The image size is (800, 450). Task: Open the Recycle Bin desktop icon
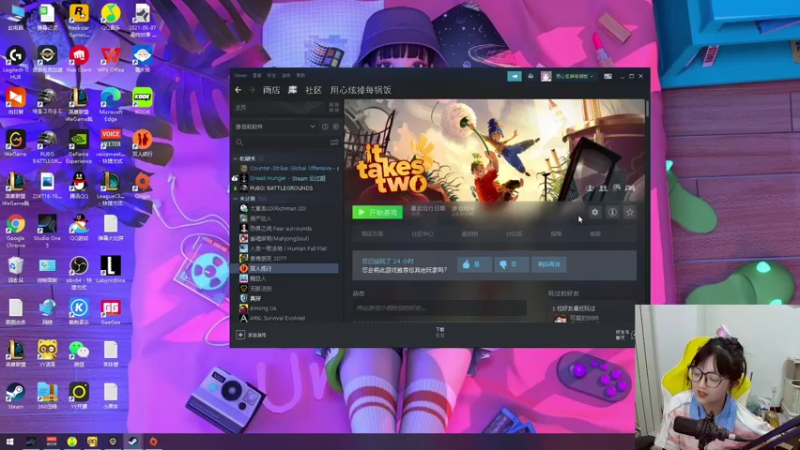coord(15,269)
